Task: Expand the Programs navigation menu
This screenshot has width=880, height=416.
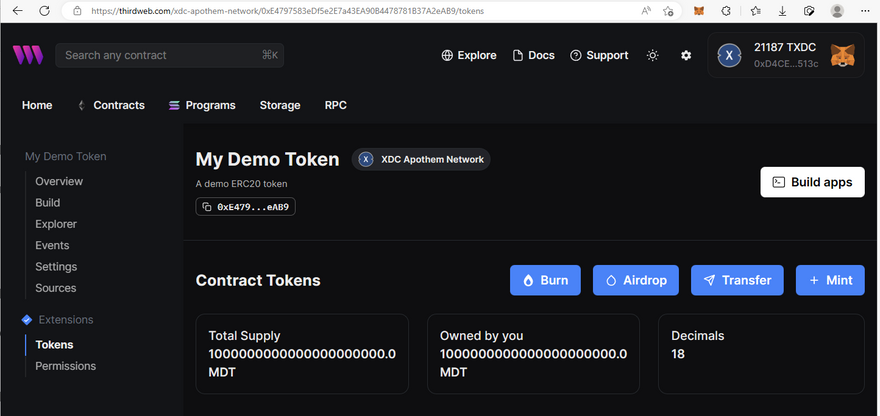Action: pos(202,105)
